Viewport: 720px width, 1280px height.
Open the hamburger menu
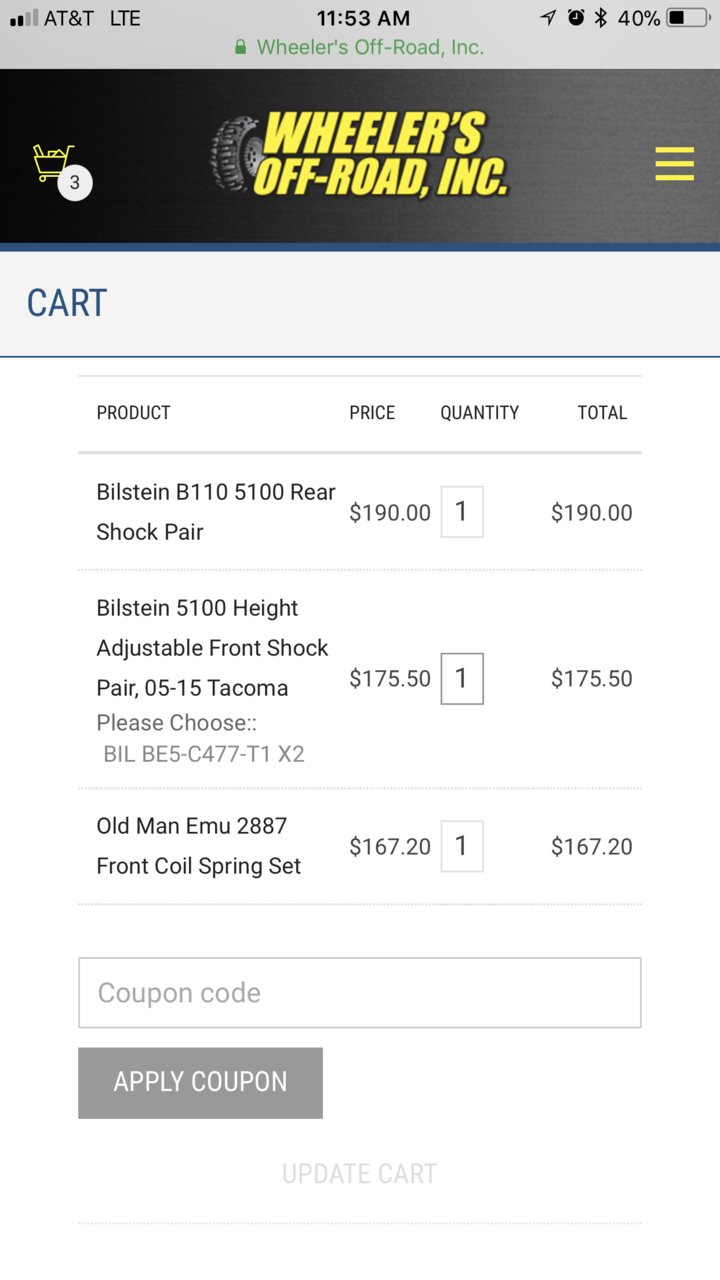(x=675, y=163)
